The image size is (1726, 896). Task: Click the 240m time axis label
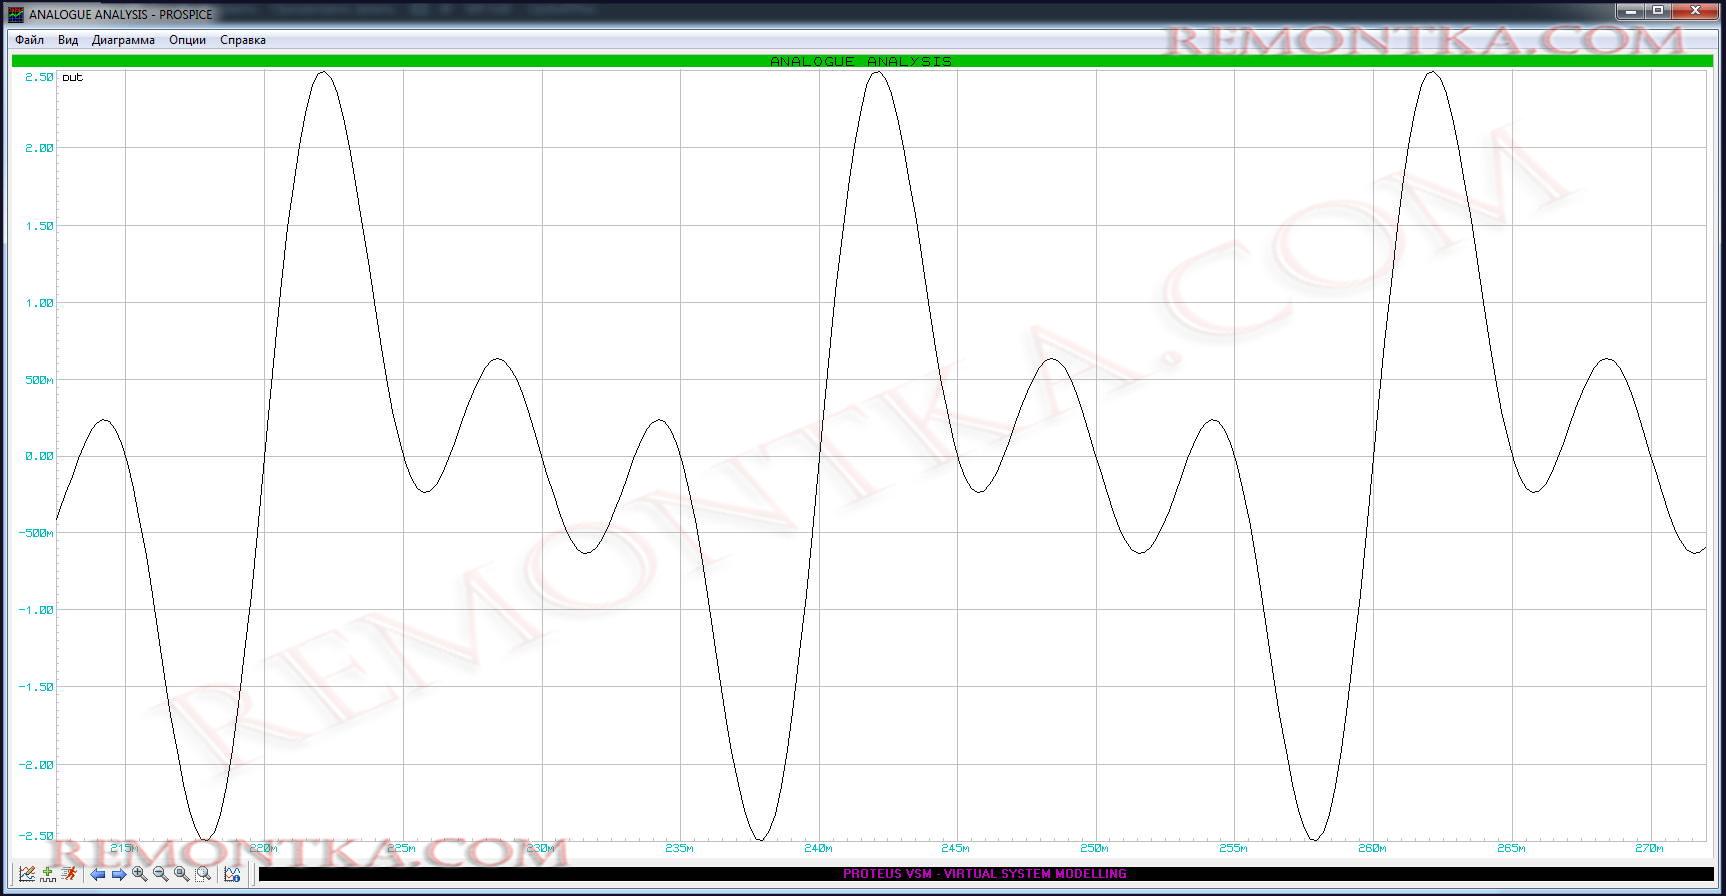(817, 848)
